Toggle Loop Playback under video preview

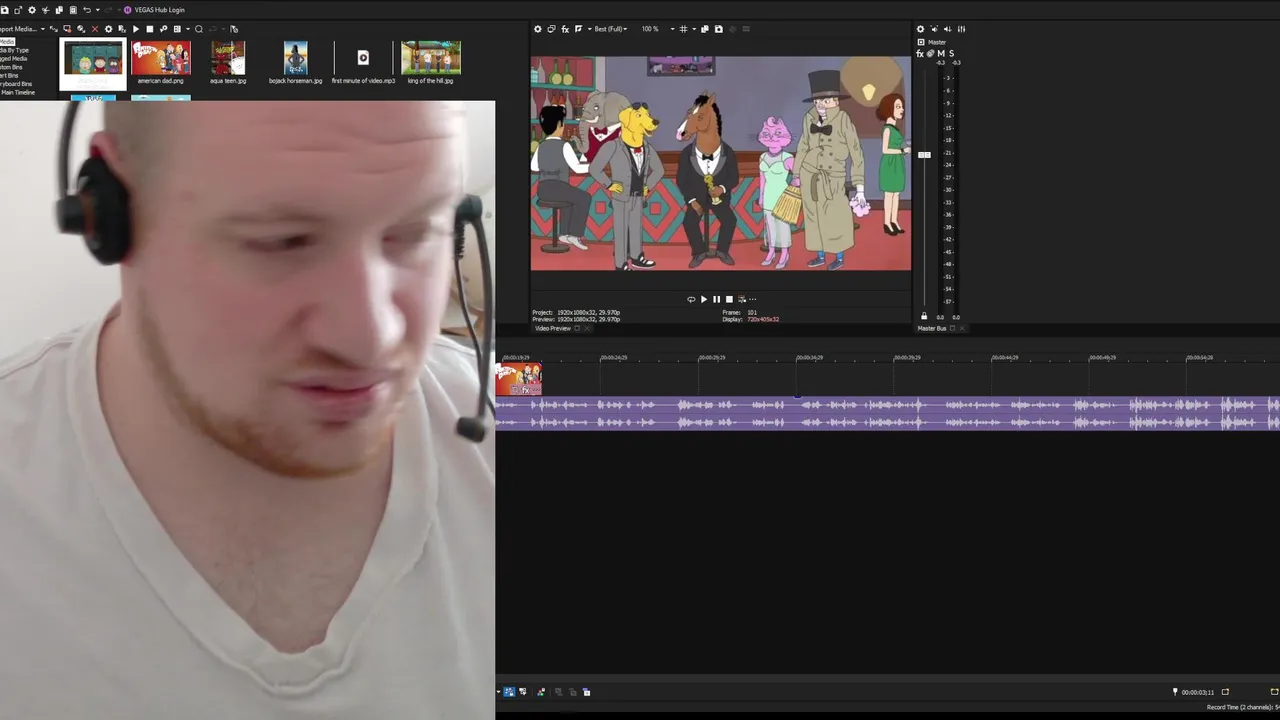[x=691, y=299]
